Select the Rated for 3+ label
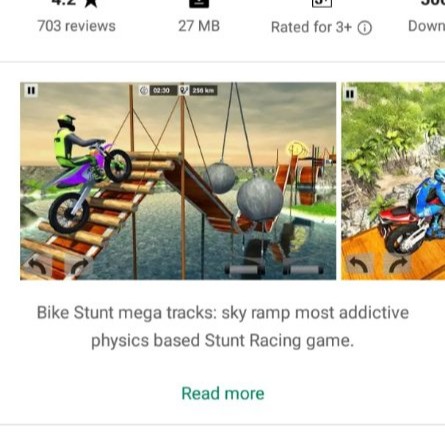The height and width of the screenshot is (445, 445). point(311,27)
